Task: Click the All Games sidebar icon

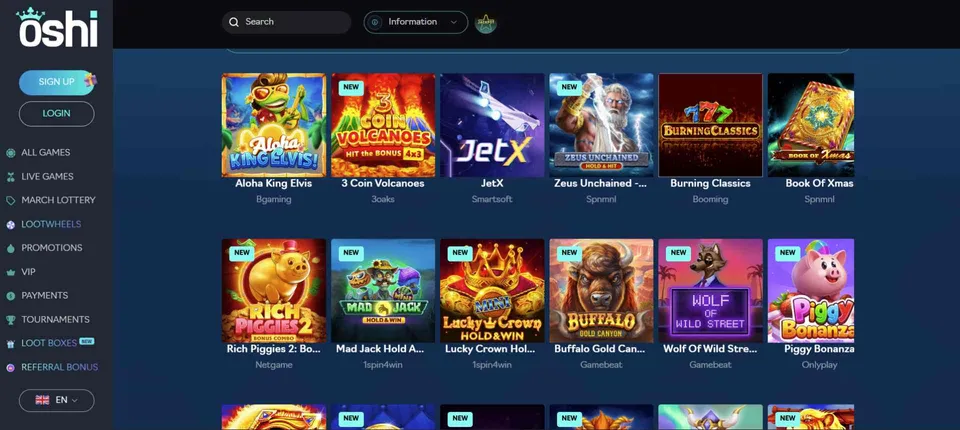Action: [10, 153]
